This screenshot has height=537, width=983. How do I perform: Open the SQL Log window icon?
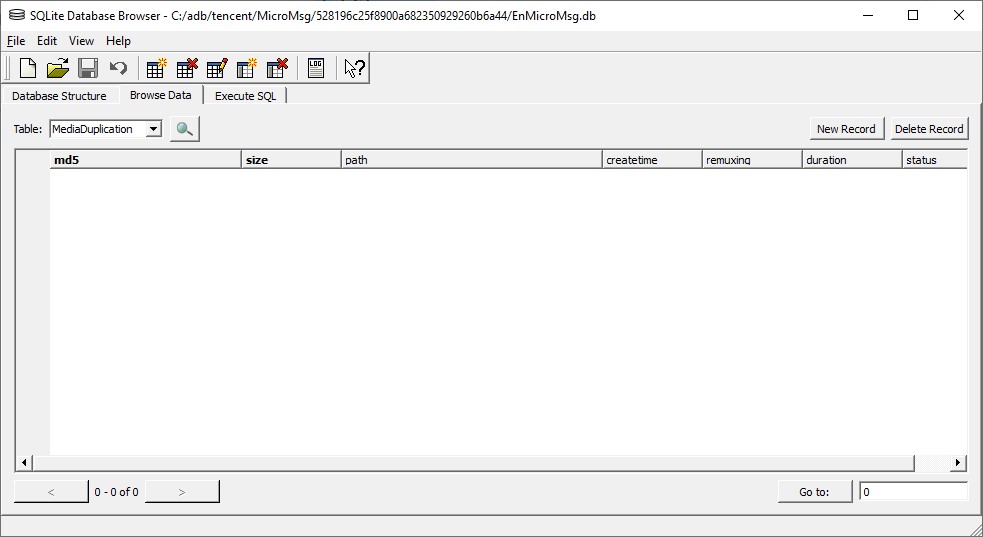316,68
